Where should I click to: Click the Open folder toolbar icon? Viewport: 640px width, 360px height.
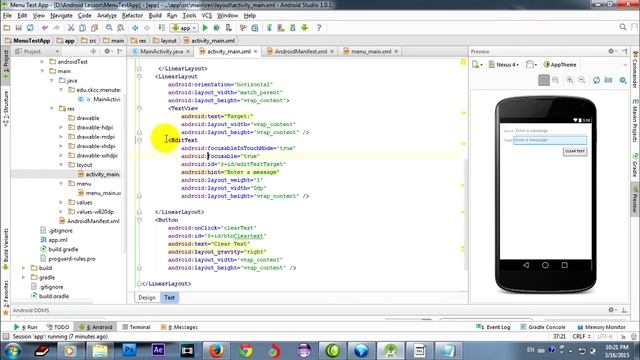7,28
